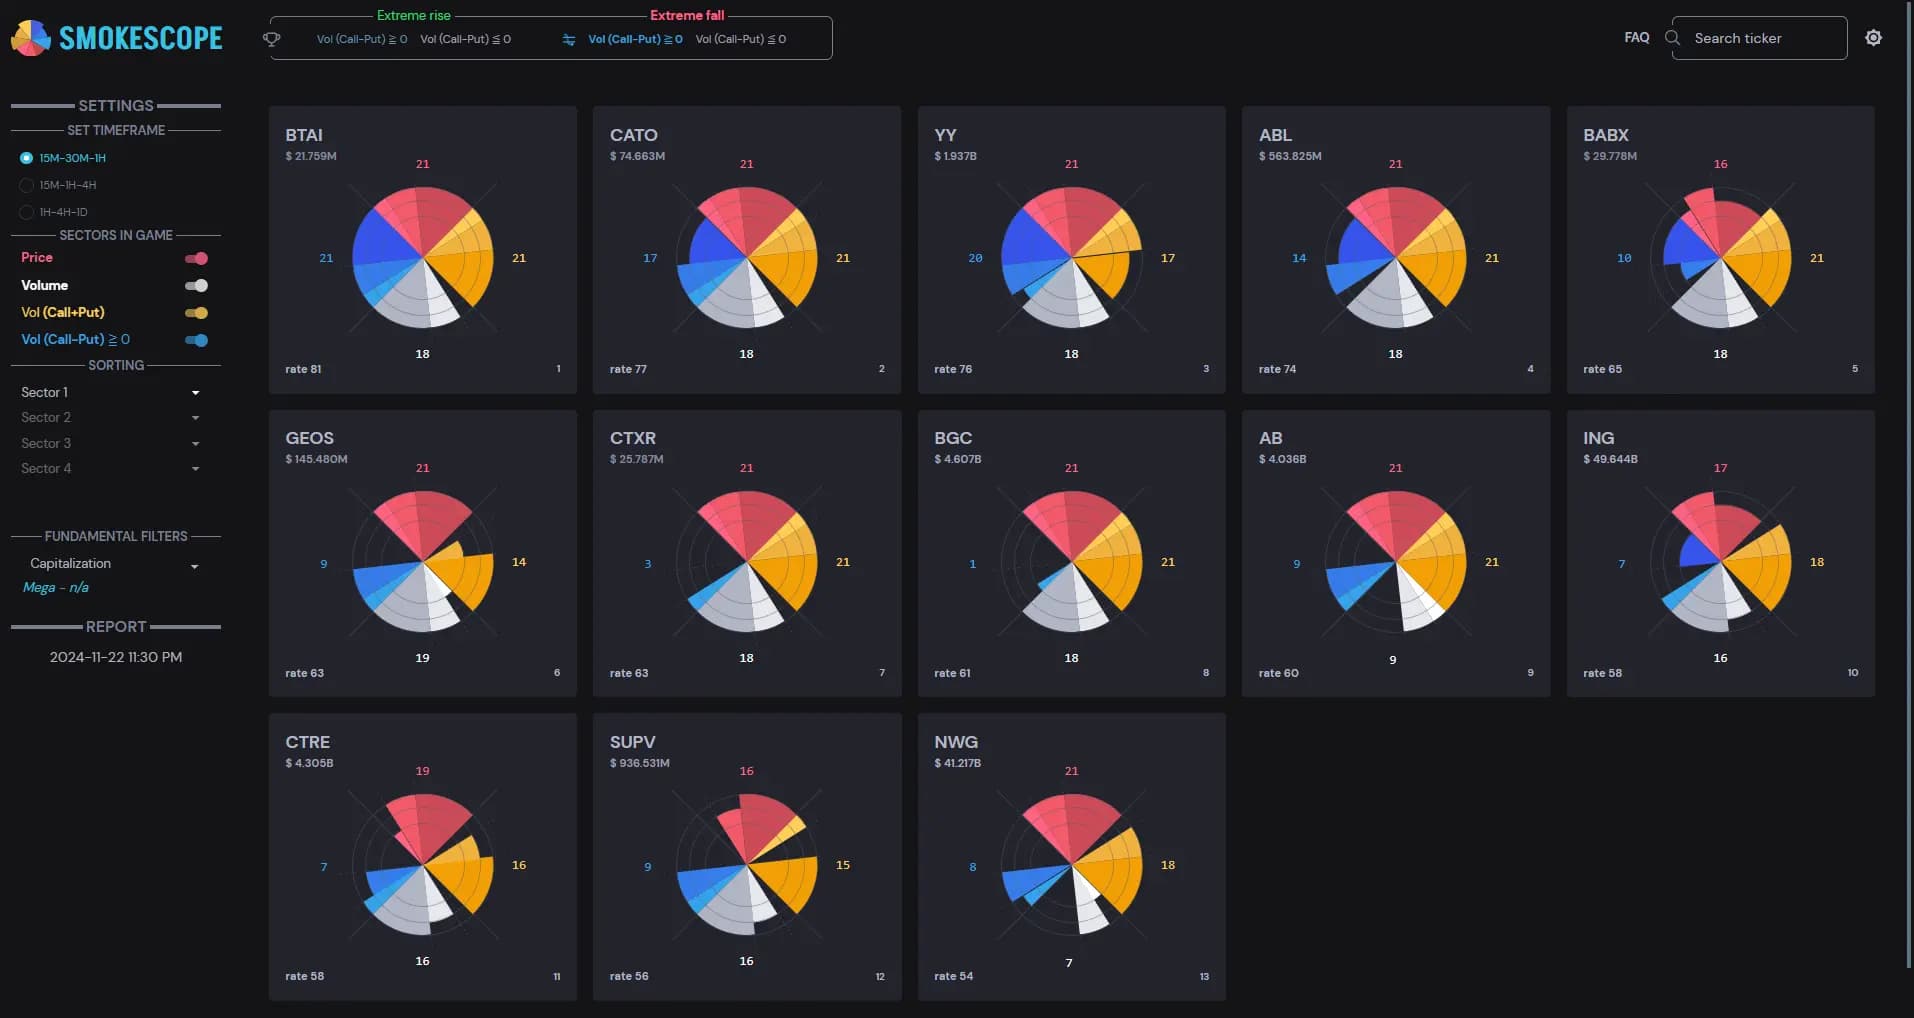Click the 'rate 54' label on NWG

point(953,976)
